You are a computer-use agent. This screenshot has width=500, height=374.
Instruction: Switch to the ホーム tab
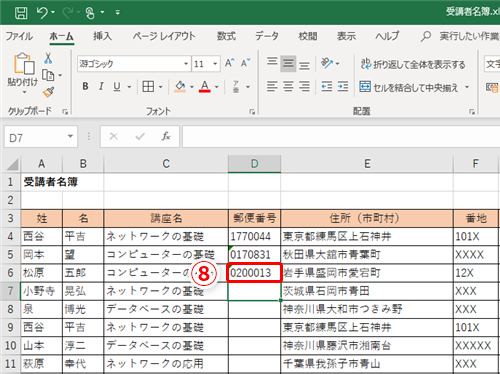tap(62, 36)
